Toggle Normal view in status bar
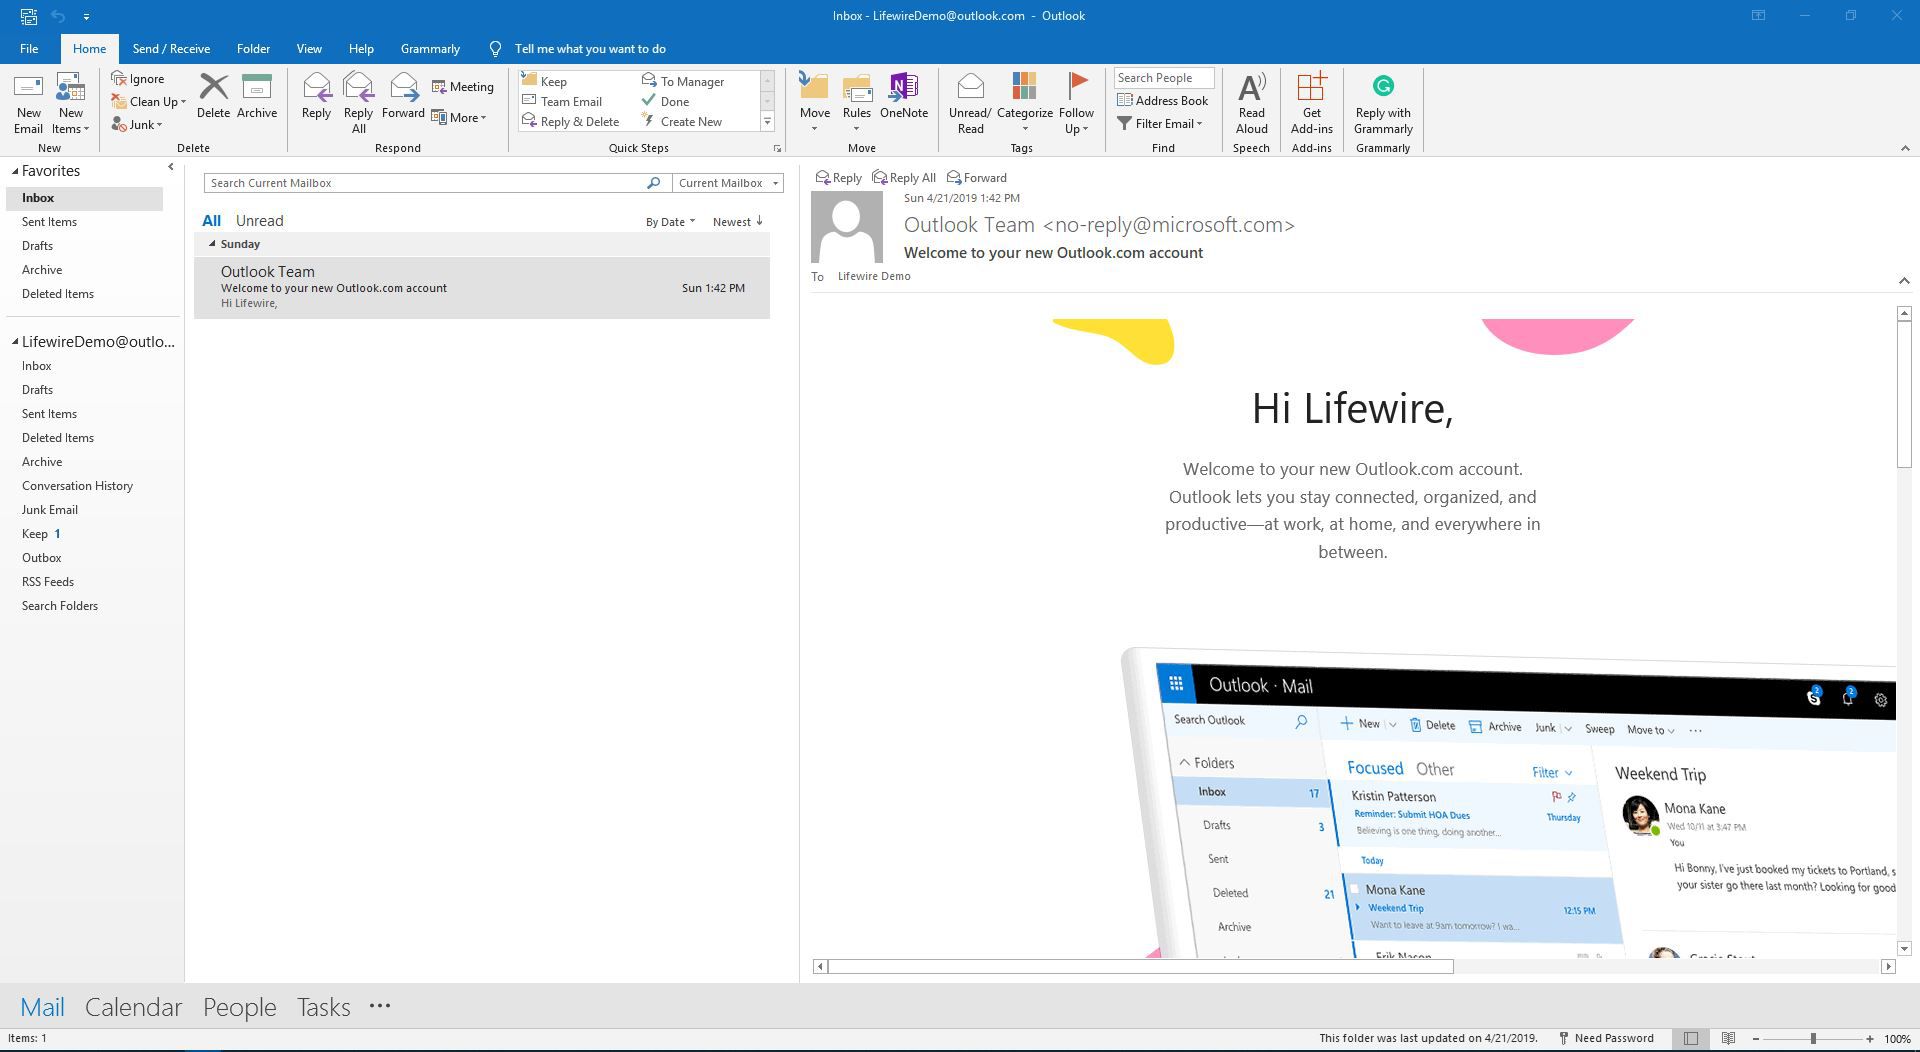The width and height of the screenshot is (1920, 1052). [1690, 1039]
